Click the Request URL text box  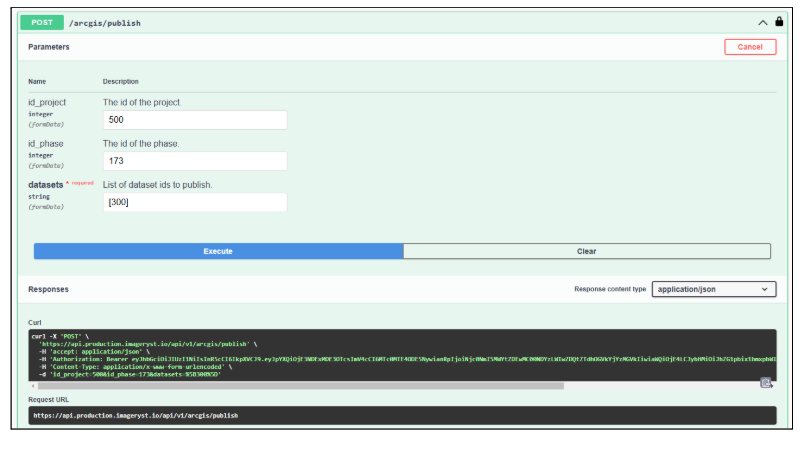tap(402, 416)
